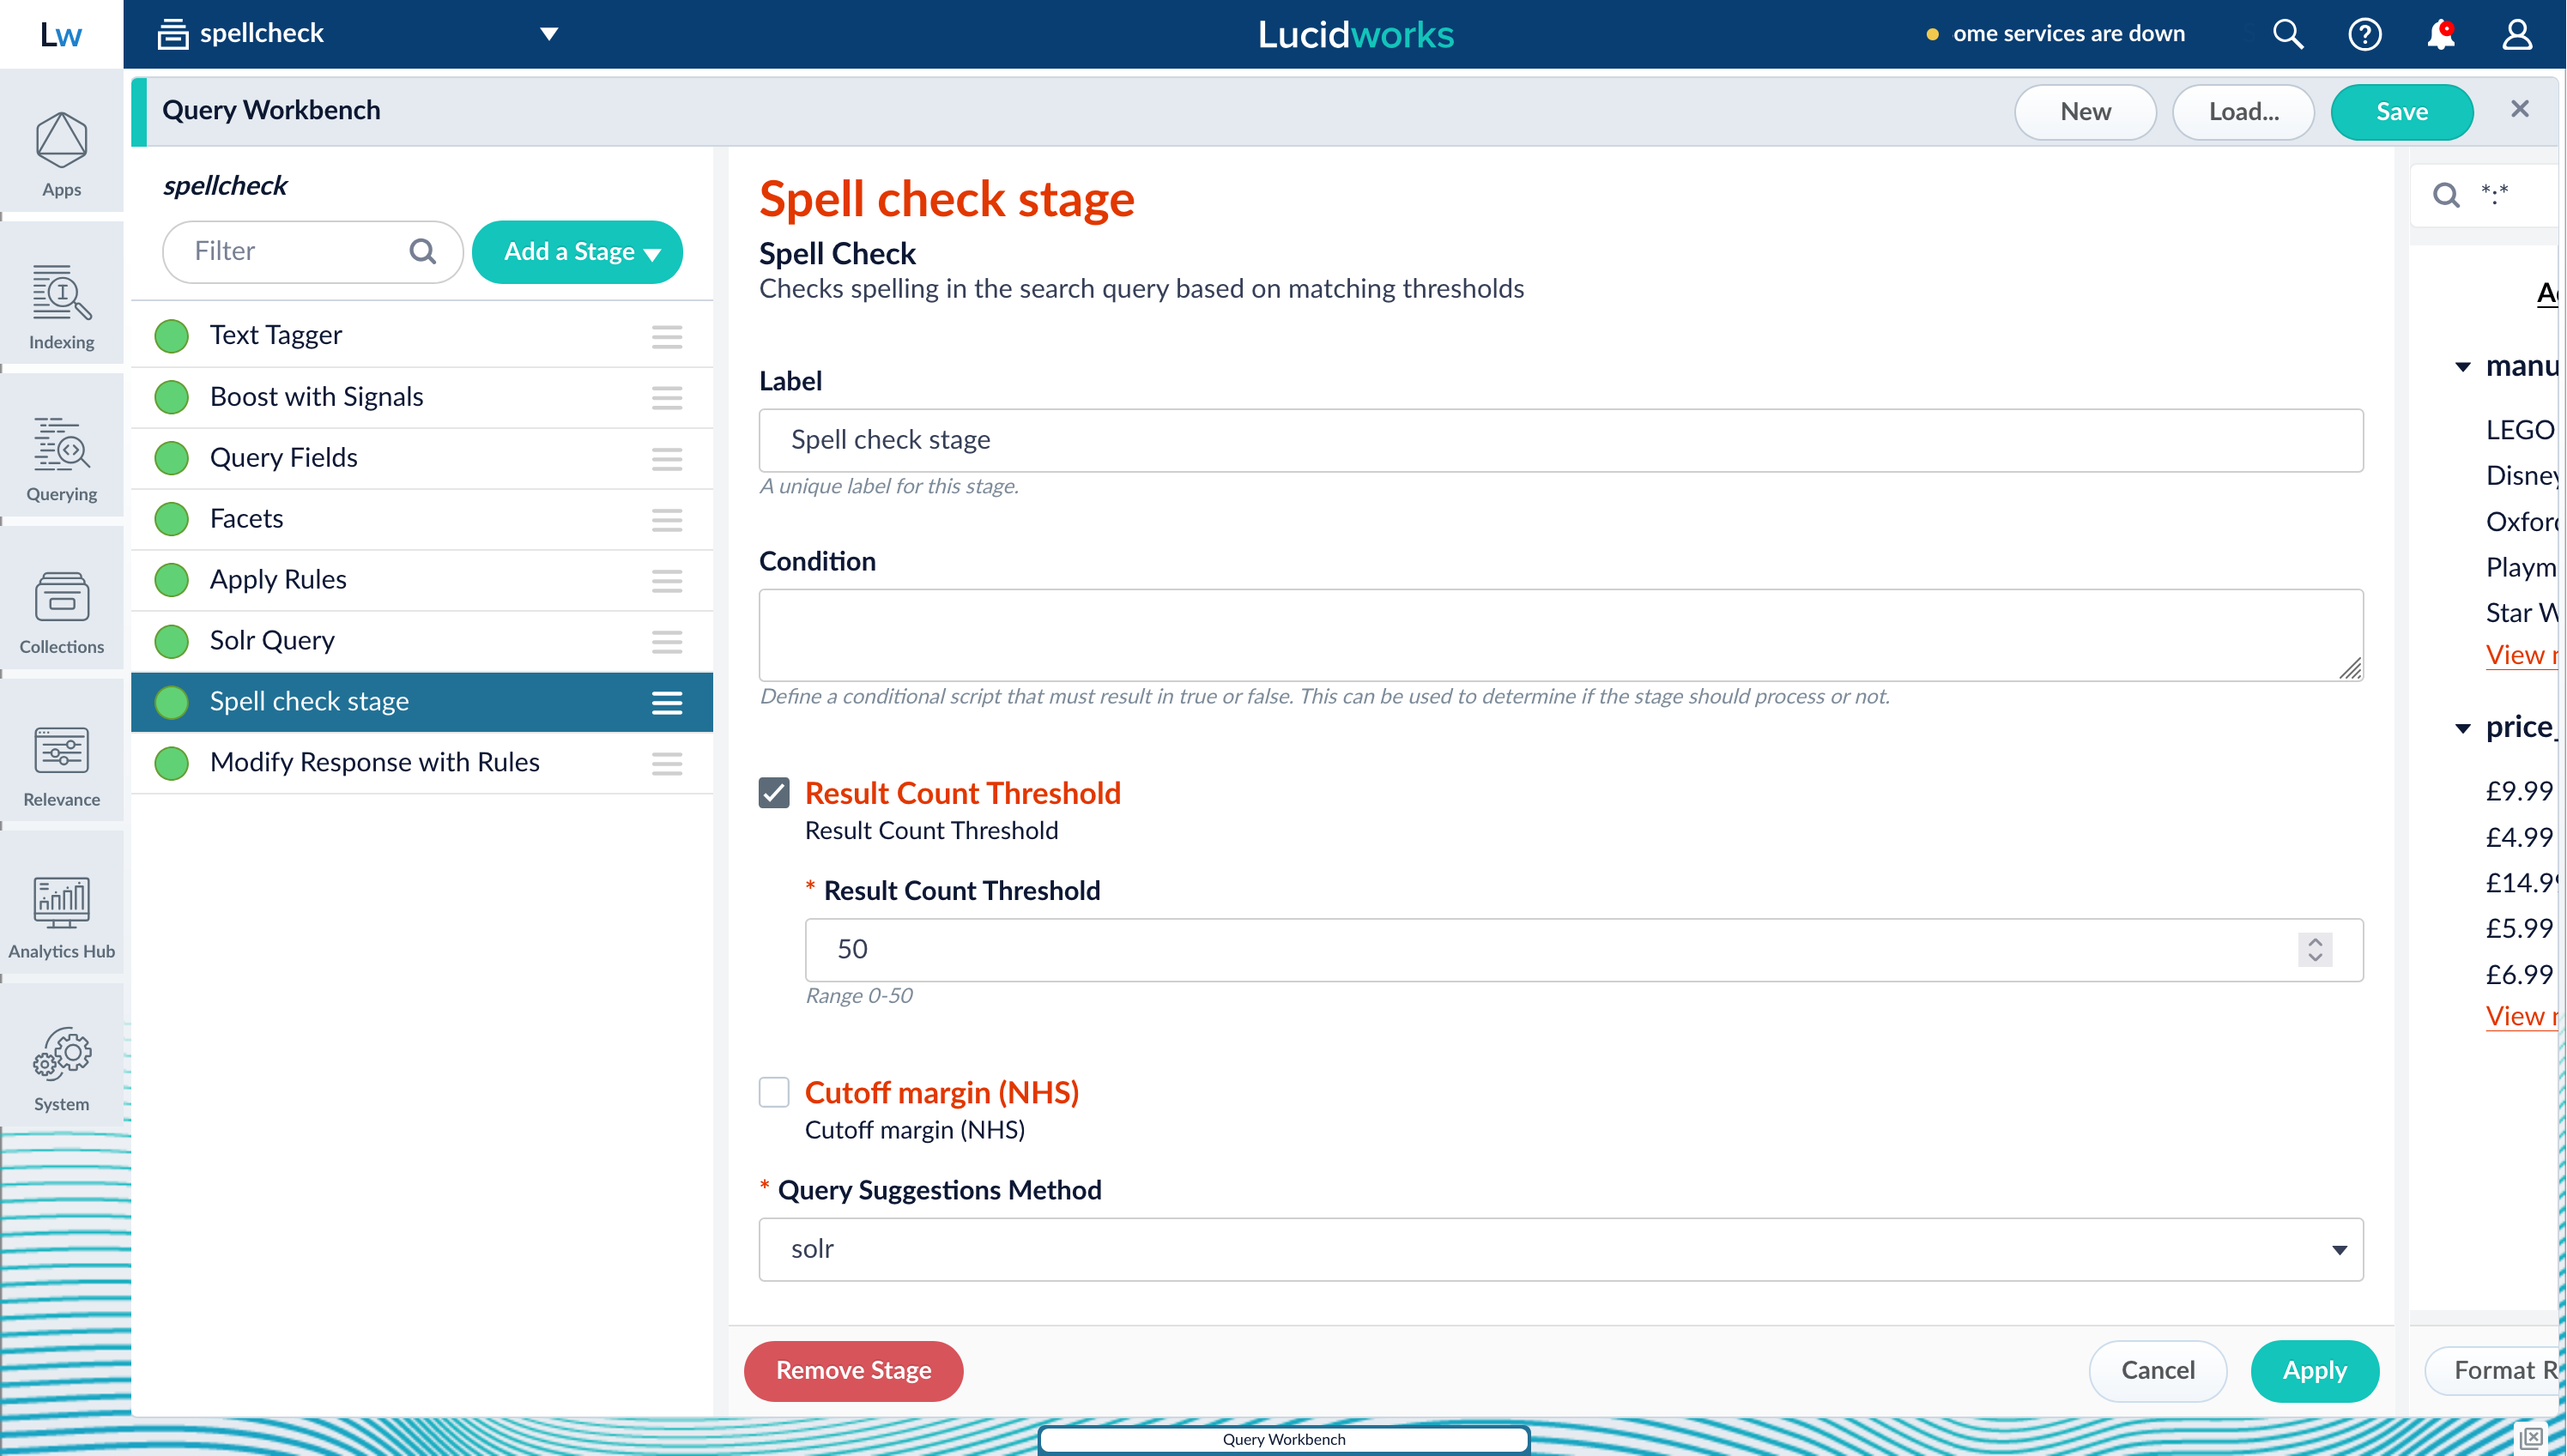Image resolution: width=2567 pixels, height=1456 pixels.
Task: Increase Result Count Threshold using stepper arrows
Action: click(2315, 941)
